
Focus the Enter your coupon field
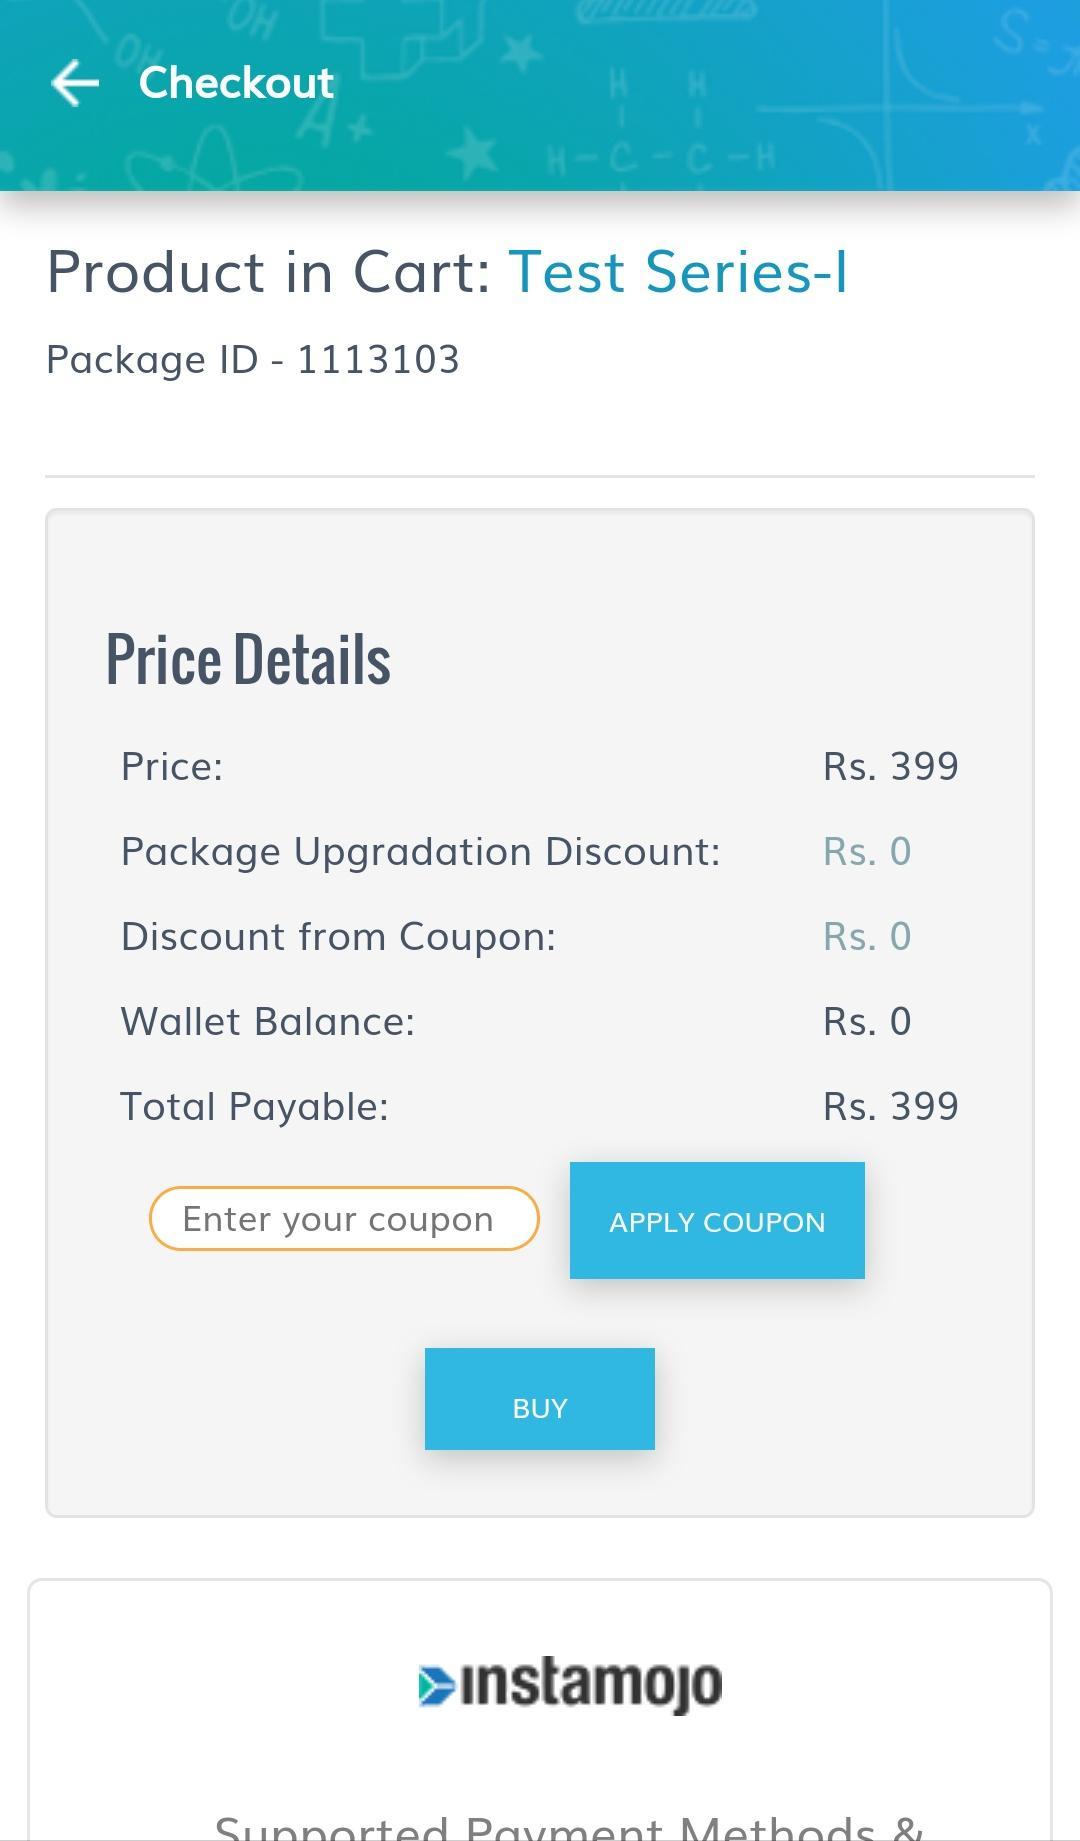click(344, 1218)
